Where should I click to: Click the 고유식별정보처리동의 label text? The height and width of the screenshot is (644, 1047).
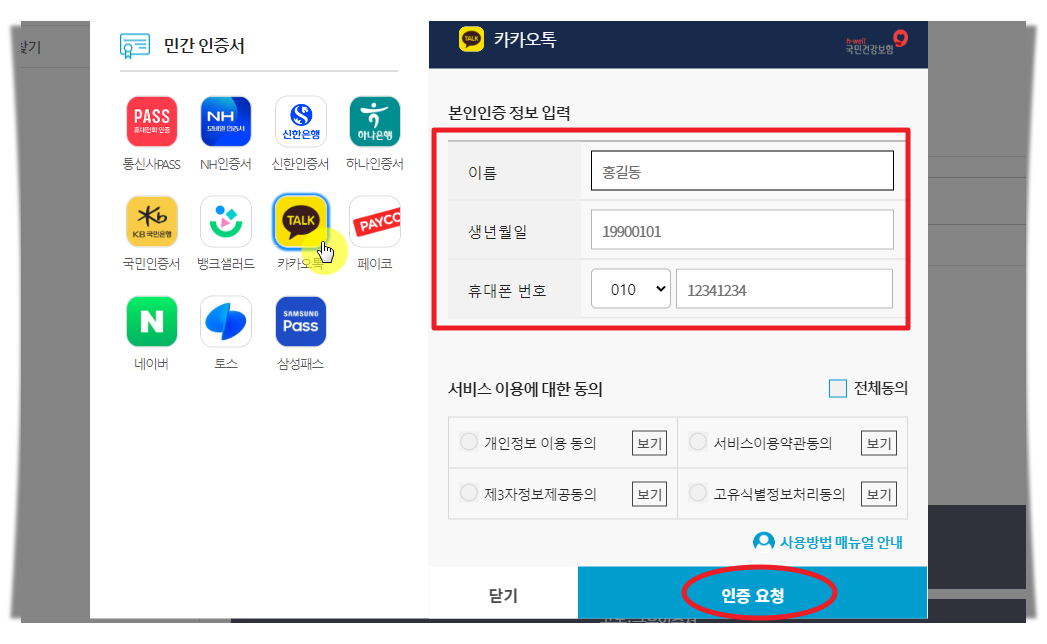(x=779, y=494)
